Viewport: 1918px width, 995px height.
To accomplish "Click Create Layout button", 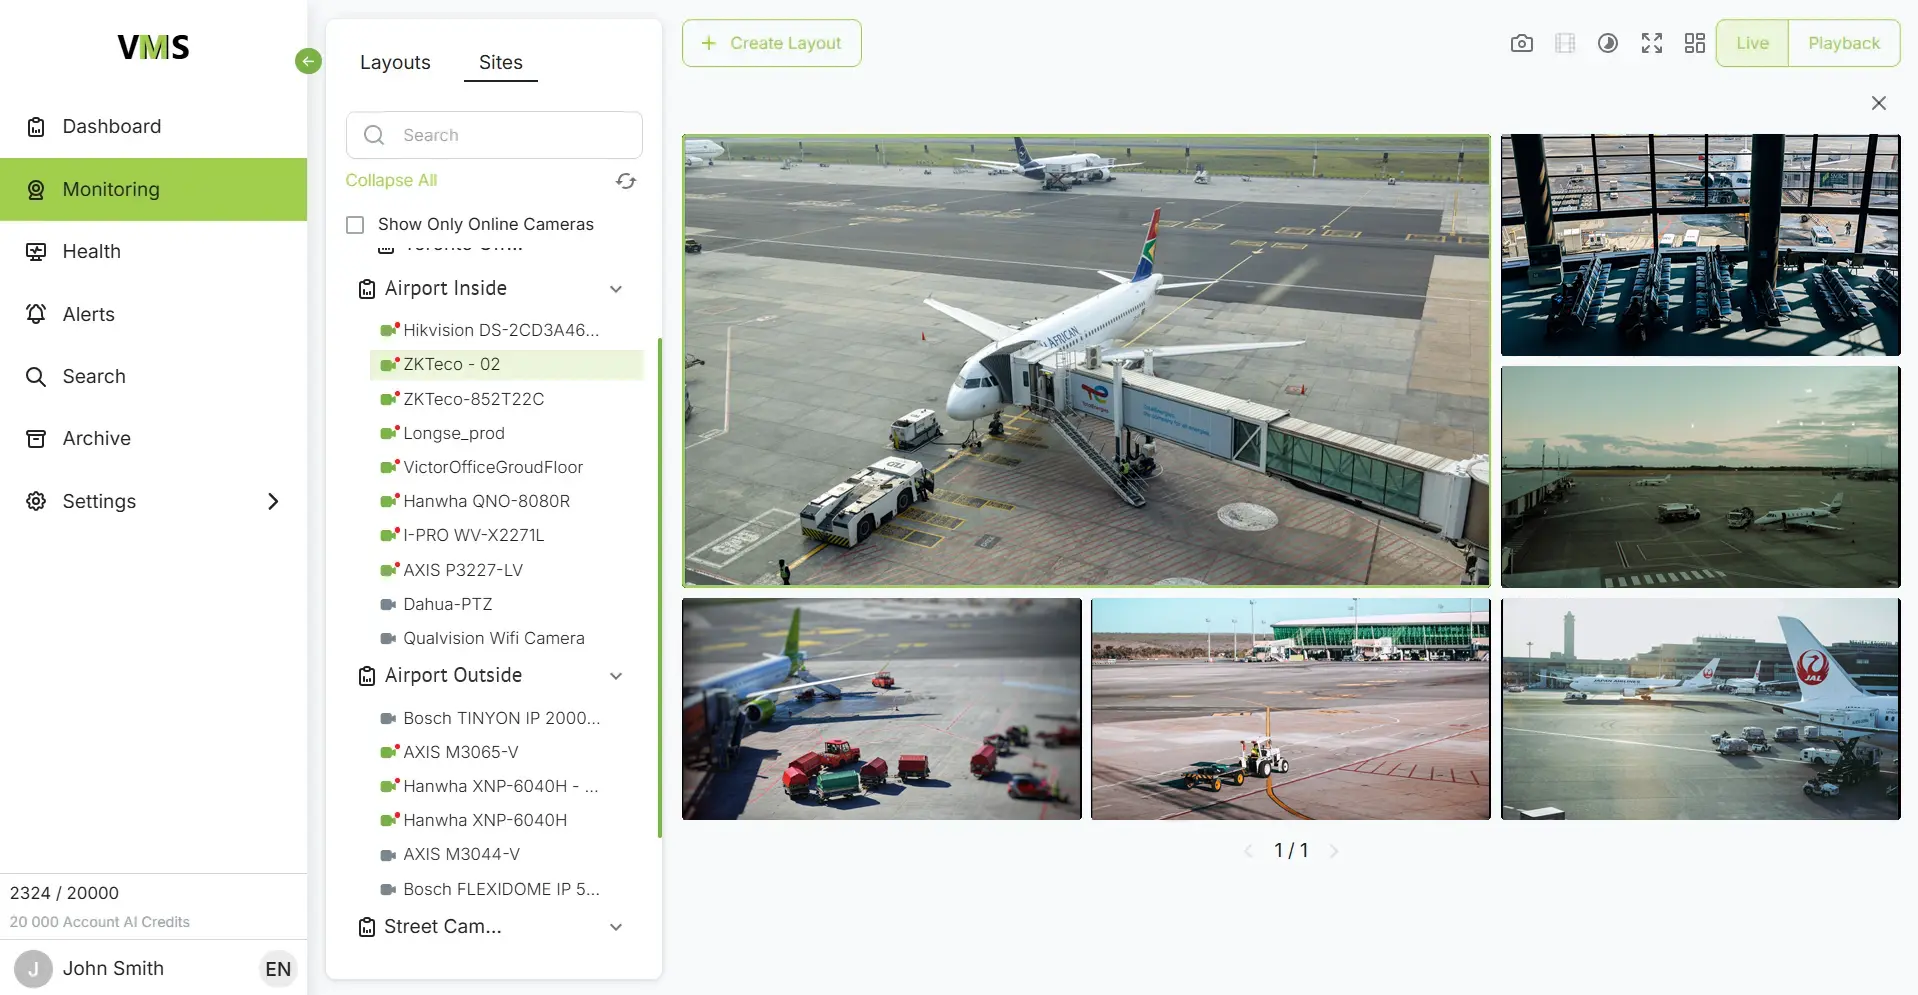I will [771, 43].
